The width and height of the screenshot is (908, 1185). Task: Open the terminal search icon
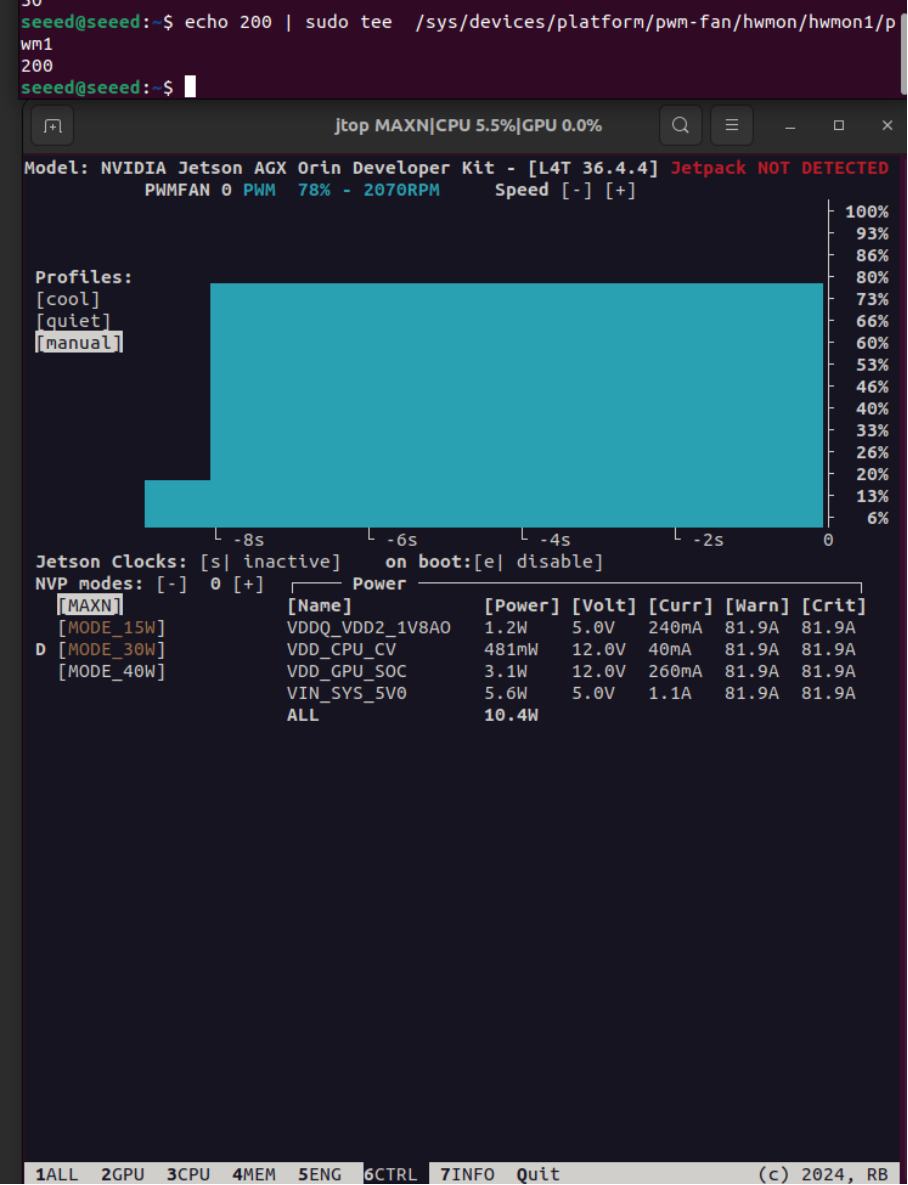tap(680, 126)
